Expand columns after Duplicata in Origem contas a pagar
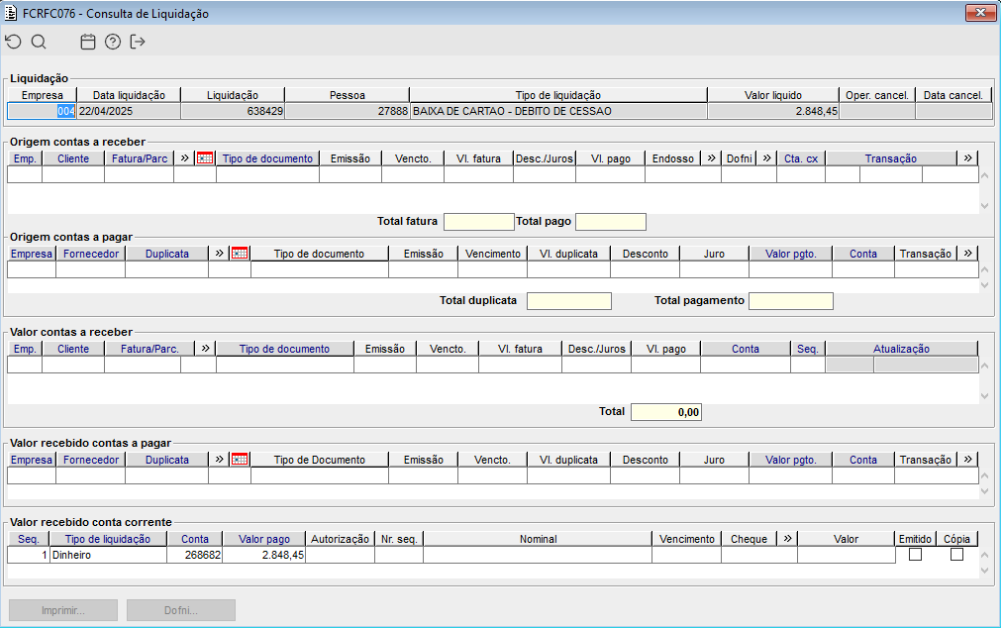1001x628 pixels. point(219,253)
